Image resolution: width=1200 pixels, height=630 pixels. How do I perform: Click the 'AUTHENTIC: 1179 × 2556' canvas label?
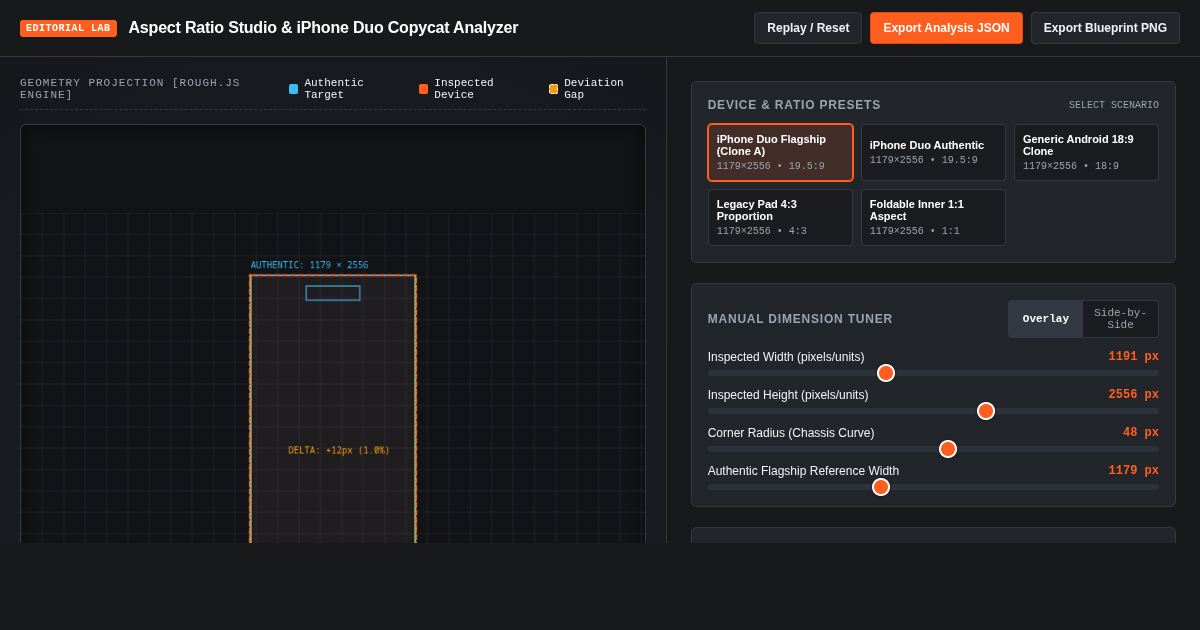tap(309, 265)
